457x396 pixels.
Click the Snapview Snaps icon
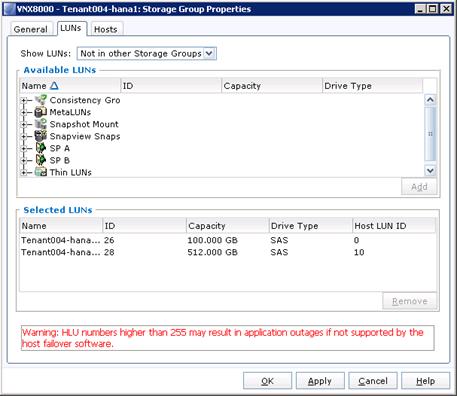coord(41,136)
